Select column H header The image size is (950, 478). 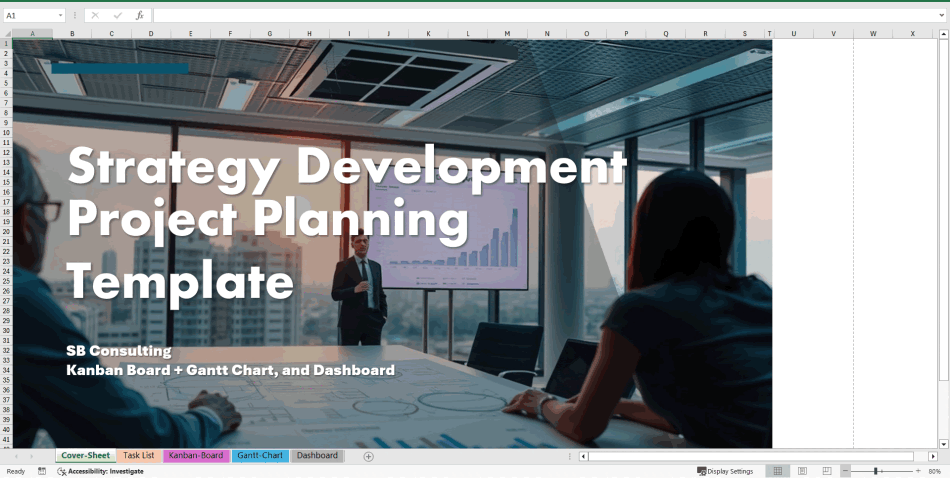click(x=309, y=34)
